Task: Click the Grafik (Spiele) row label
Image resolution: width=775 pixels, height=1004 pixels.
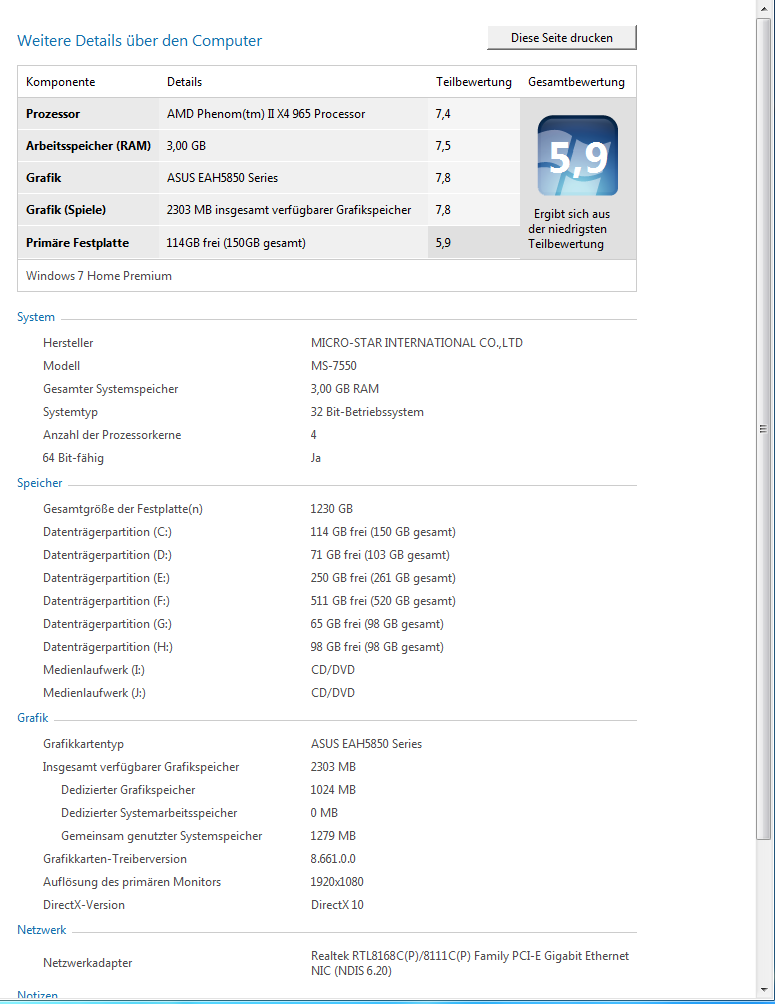Action: (66, 210)
